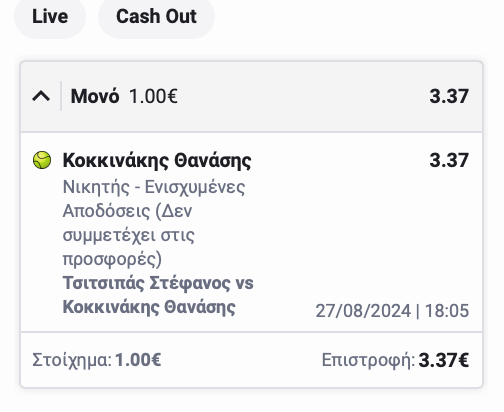Collapse the Μονό bet with chevron

41,97
